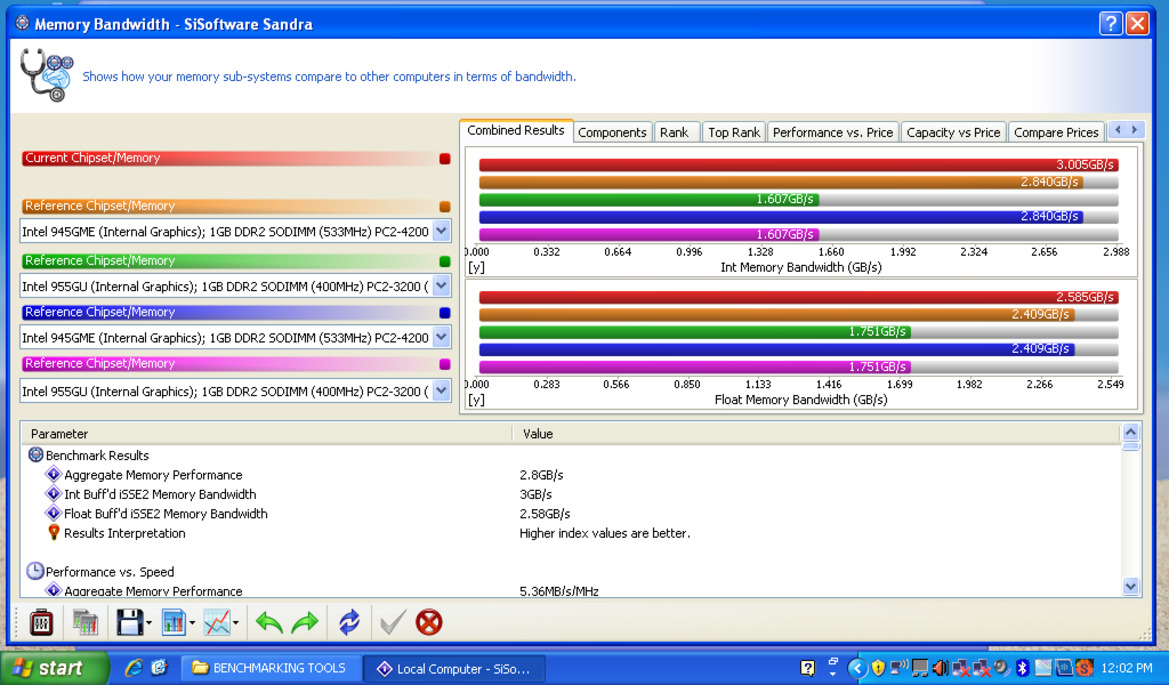1169x685 pixels.
Task: Select the Results Interpretation row
Action: point(572,533)
